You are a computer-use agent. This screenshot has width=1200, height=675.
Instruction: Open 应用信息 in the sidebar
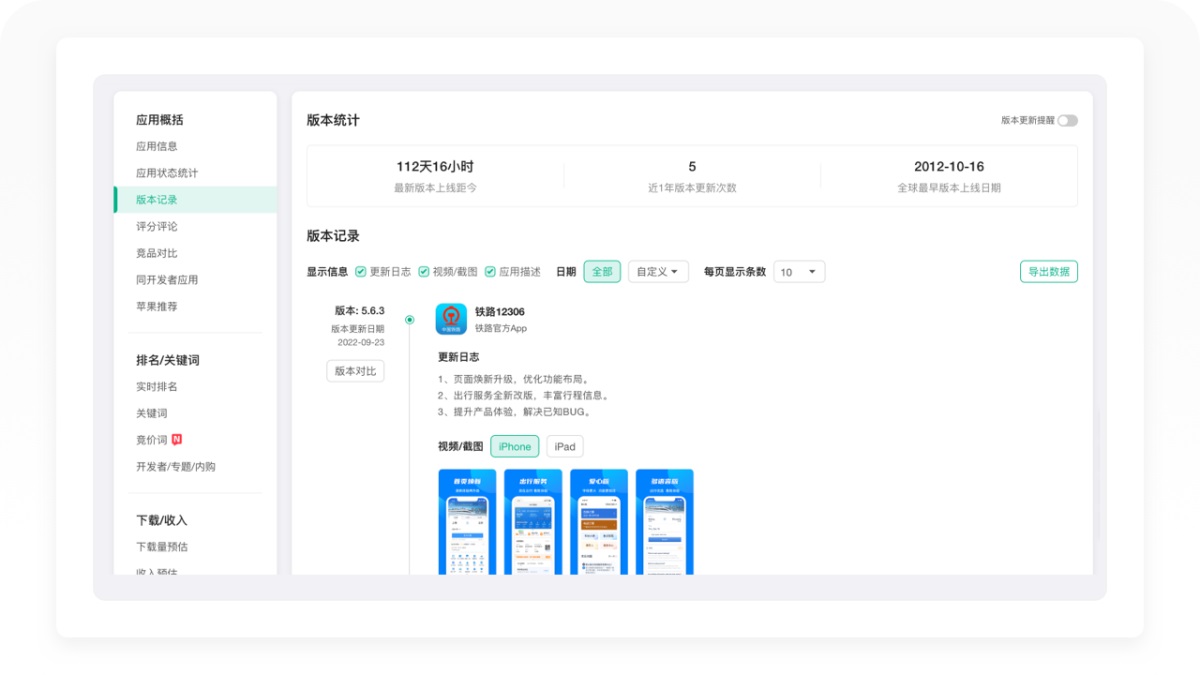pyautogui.click(x=157, y=146)
